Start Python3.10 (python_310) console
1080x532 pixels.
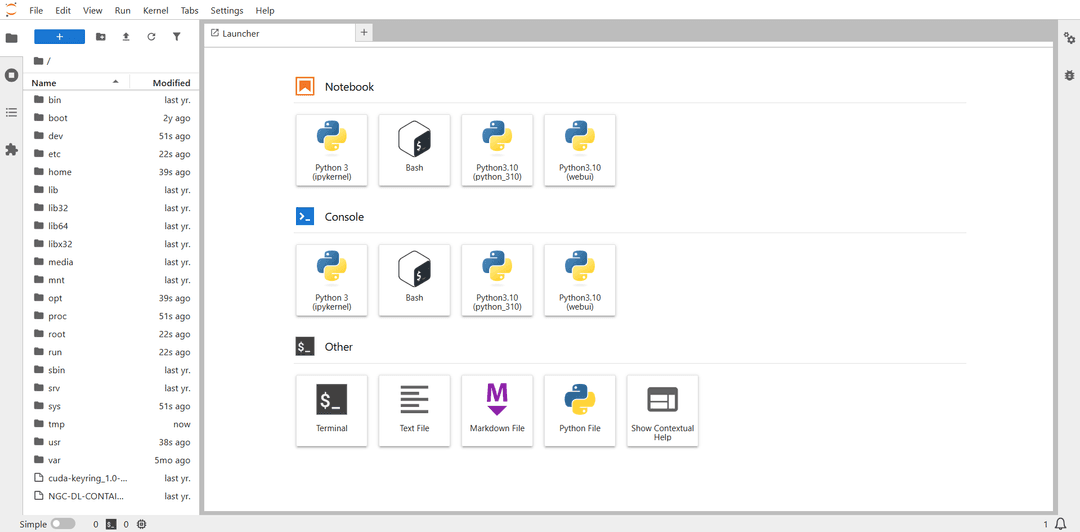(497, 280)
